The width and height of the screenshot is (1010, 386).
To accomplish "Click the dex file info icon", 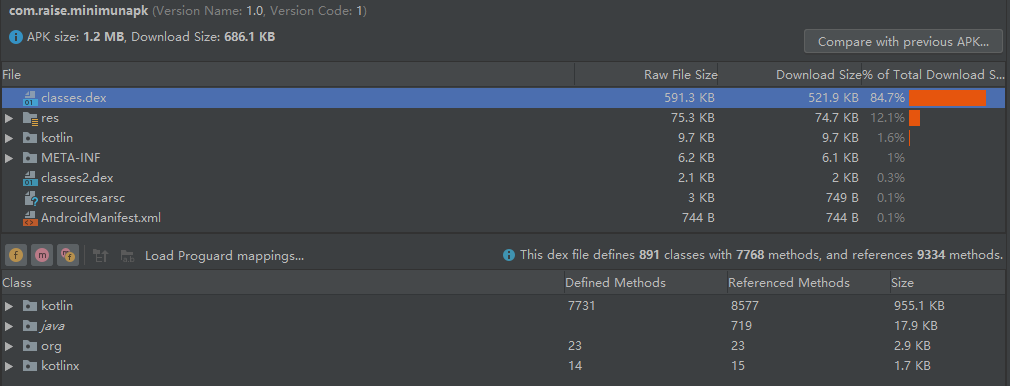I will point(509,255).
